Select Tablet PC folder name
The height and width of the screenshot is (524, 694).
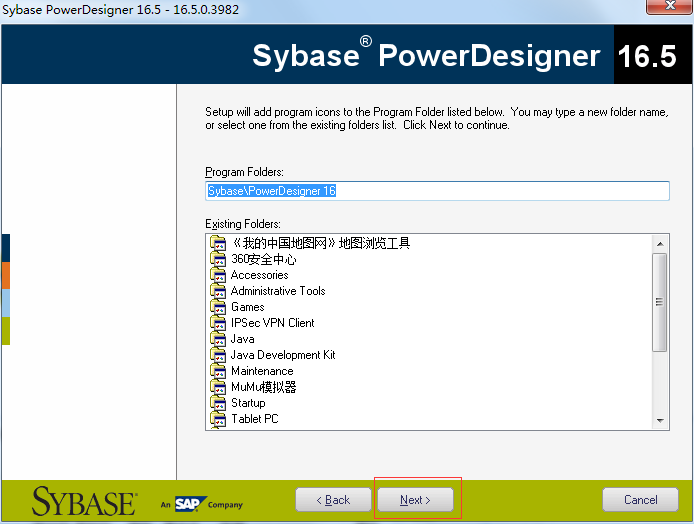click(x=255, y=419)
